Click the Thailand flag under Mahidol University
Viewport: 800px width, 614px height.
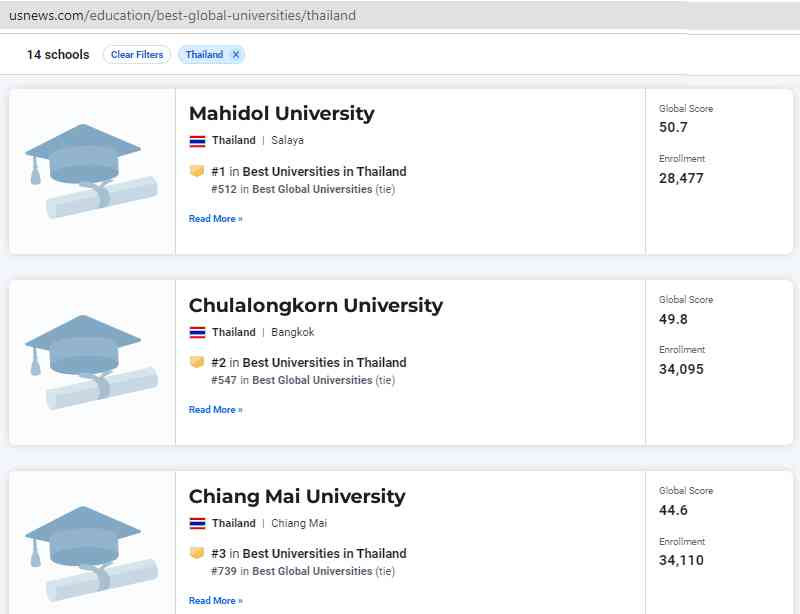click(x=197, y=141)
